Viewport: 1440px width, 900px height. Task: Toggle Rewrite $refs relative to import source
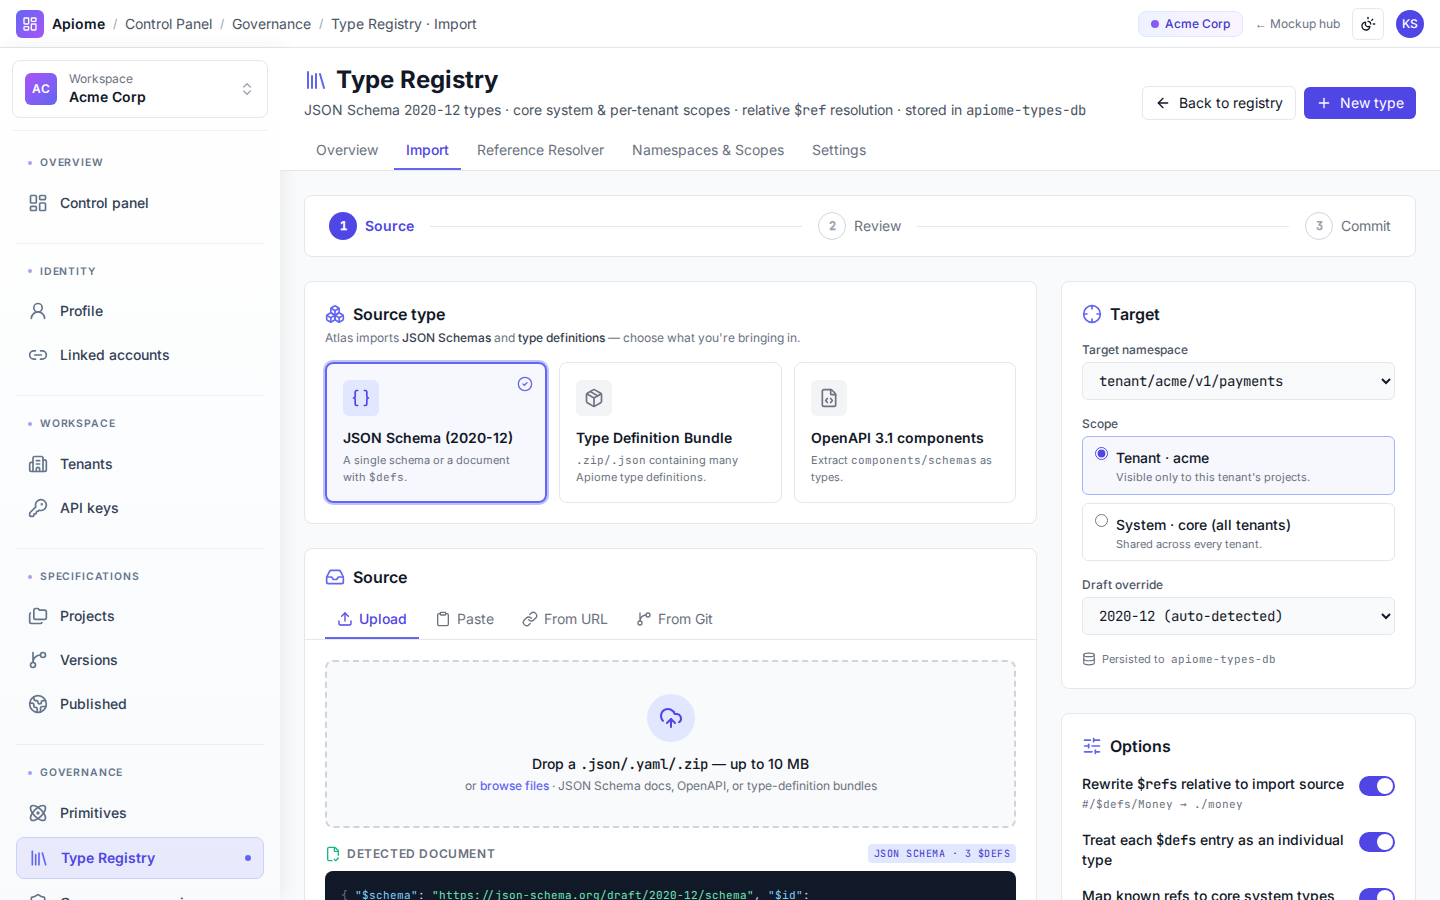1376,786
